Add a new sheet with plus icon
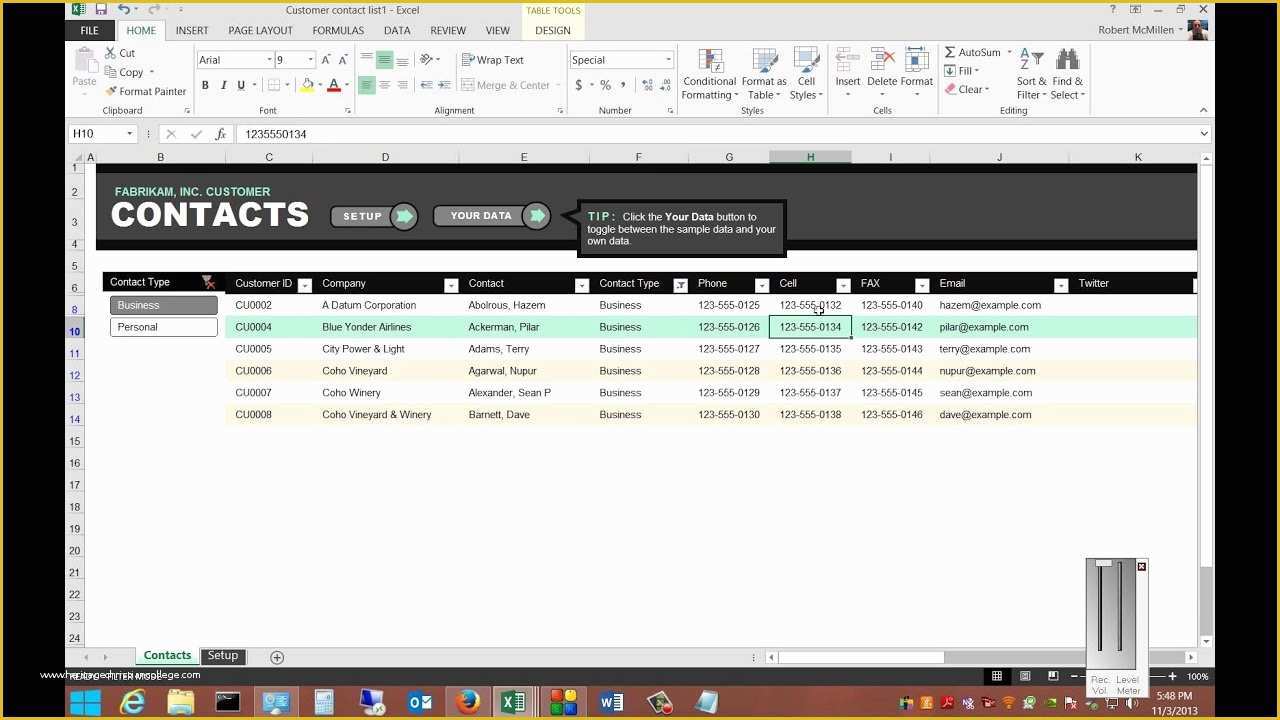Image resolution: width=1280 pixels, height=720 pixels. (277, 657)
